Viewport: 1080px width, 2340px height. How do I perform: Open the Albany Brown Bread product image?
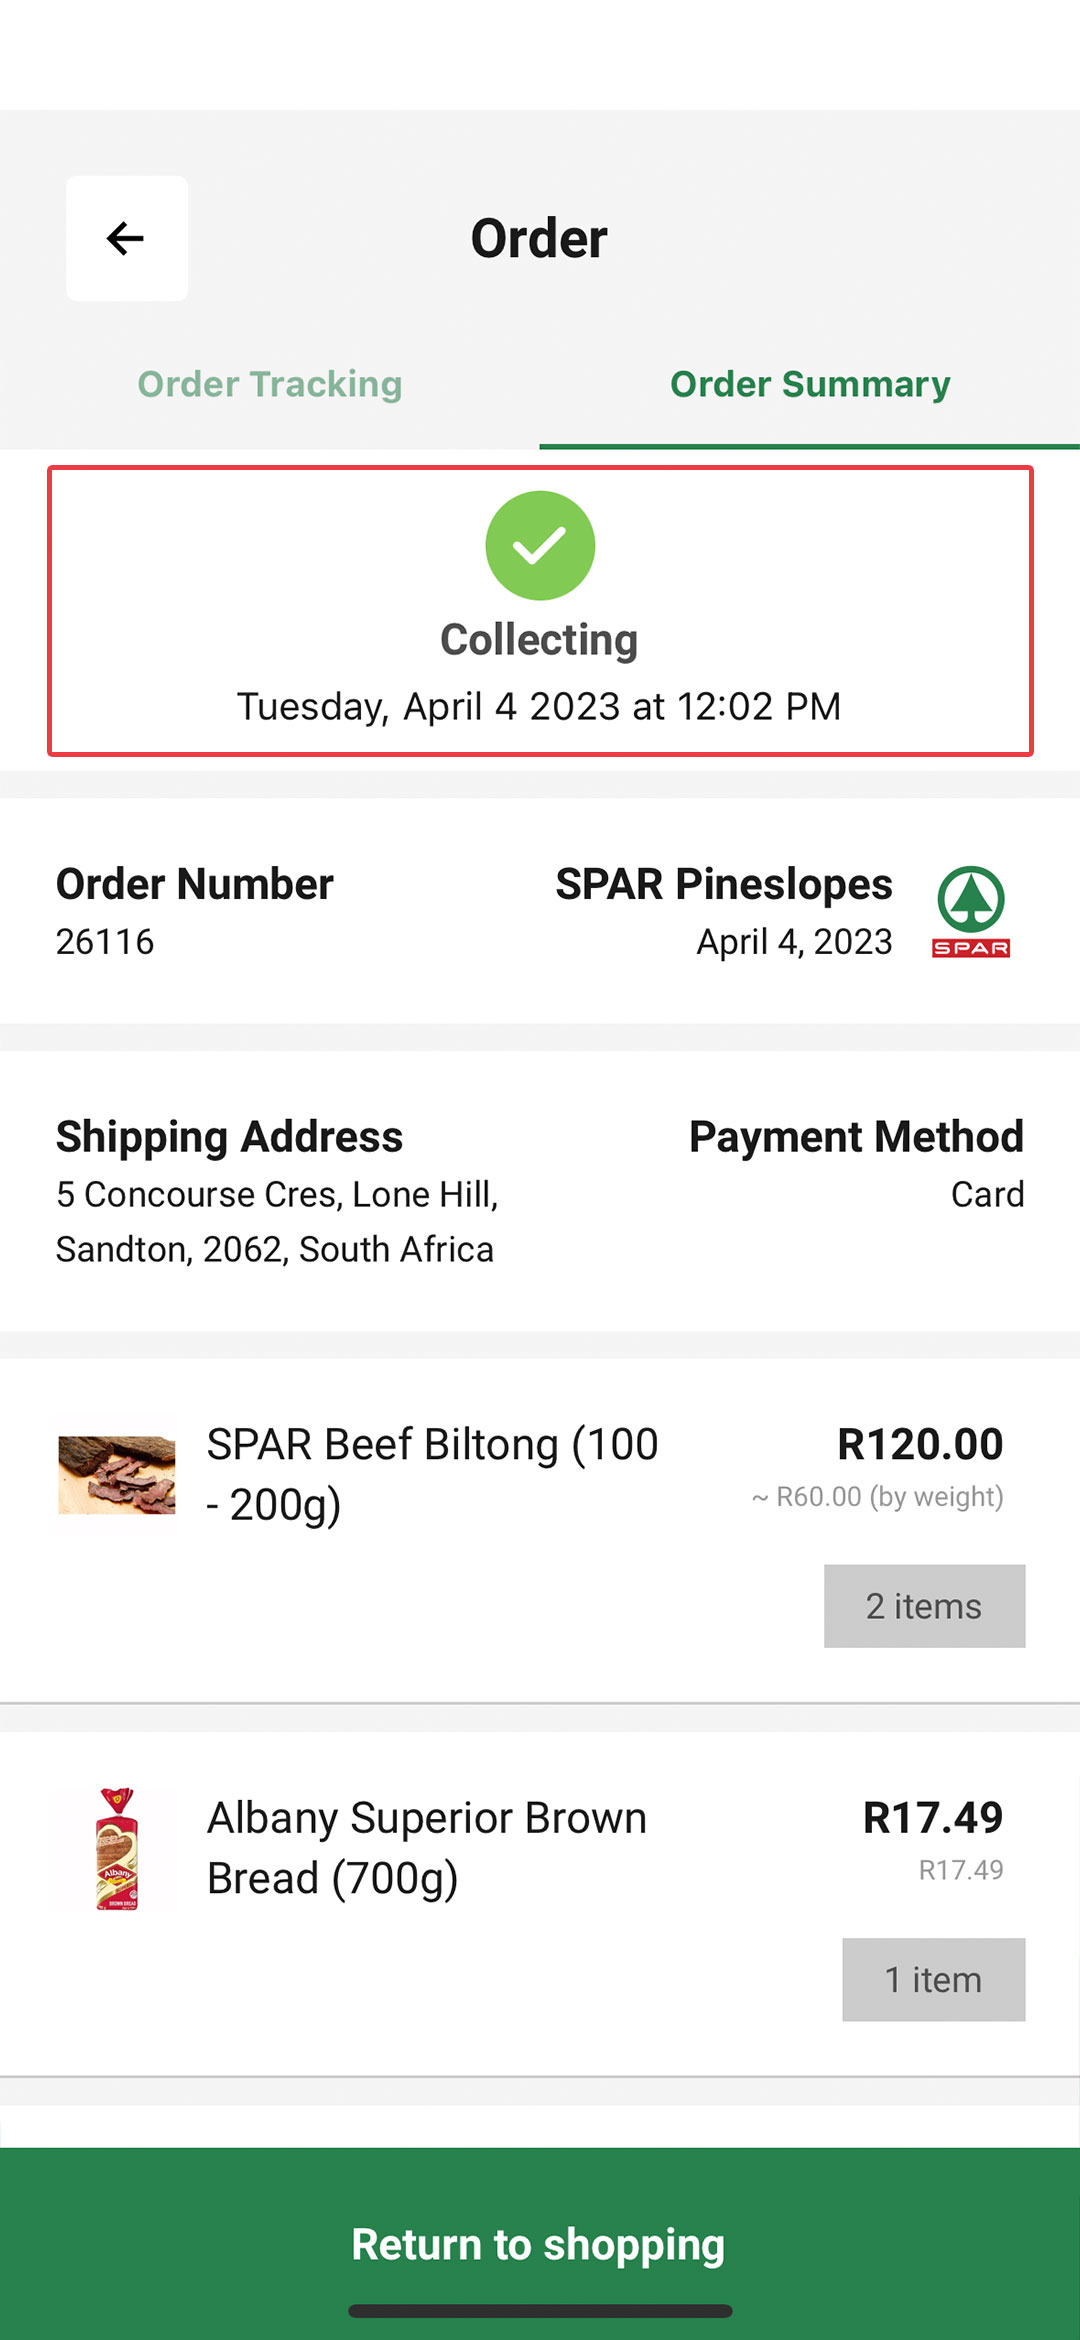(x=117, y=1849)
